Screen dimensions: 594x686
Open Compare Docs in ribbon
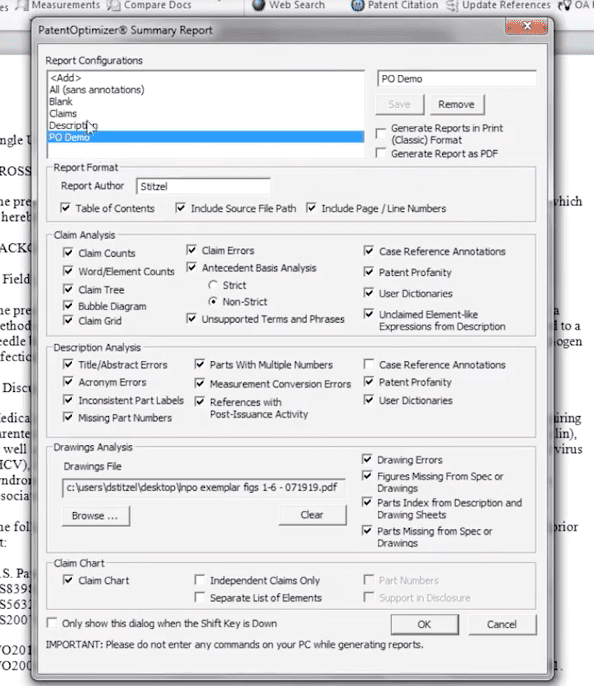(149, 5)
